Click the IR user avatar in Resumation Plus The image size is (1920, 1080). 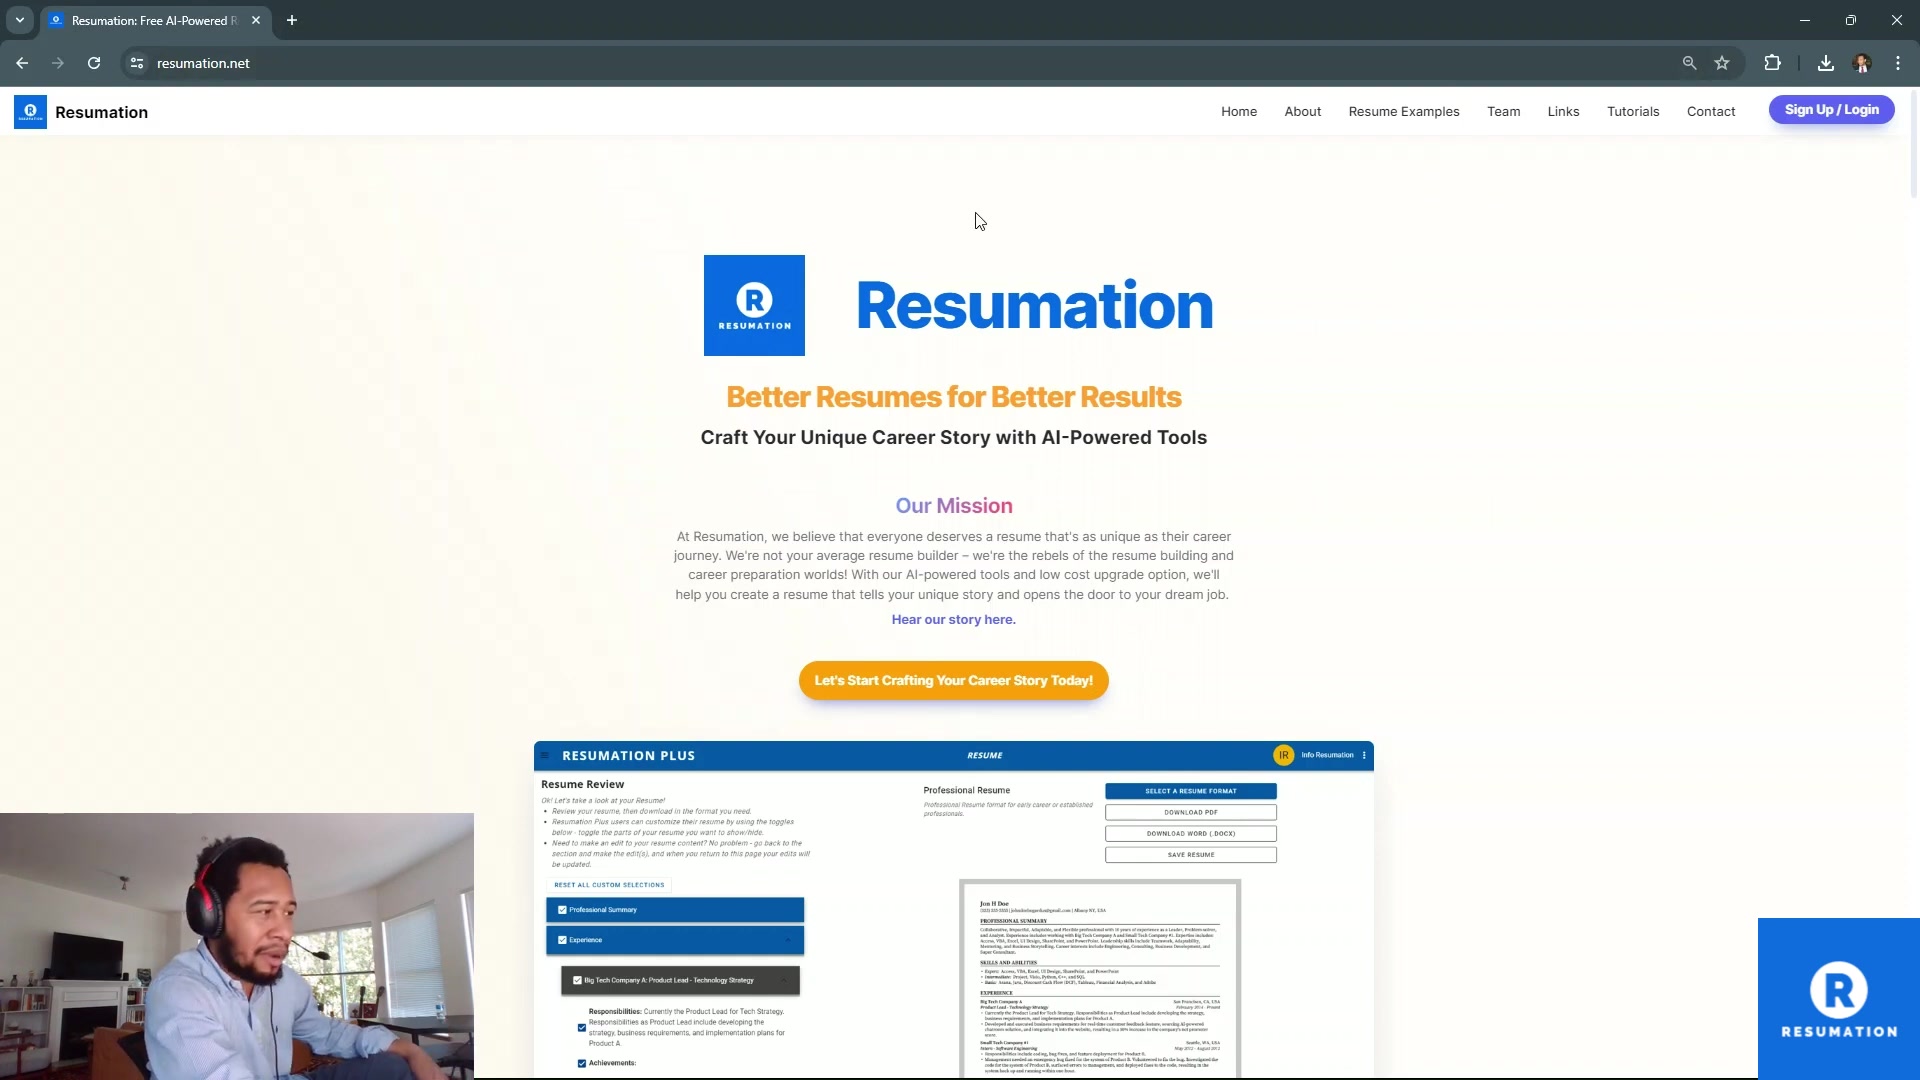pos(1284,755)
